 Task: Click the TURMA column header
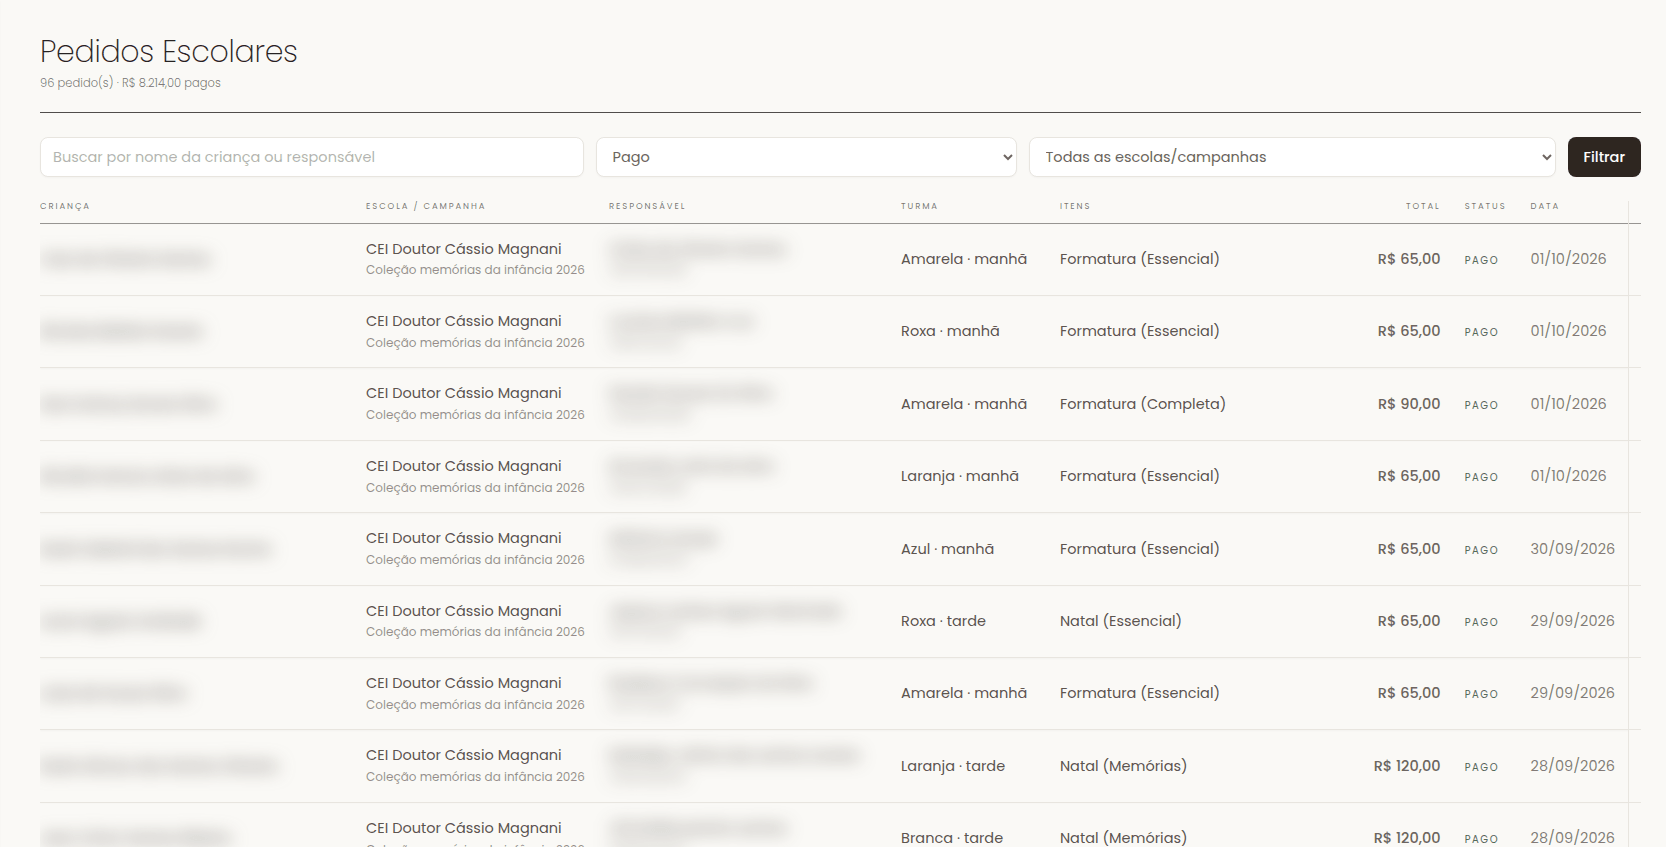point(919,206)
